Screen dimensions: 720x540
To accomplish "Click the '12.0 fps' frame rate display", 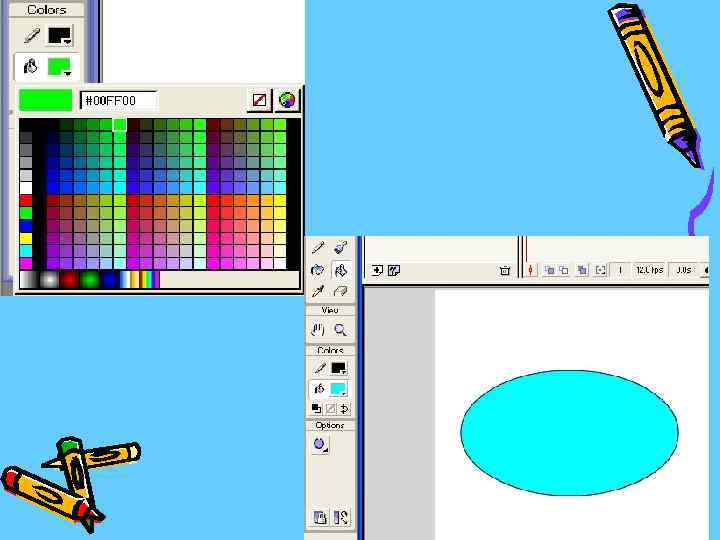I will [649, 270].
